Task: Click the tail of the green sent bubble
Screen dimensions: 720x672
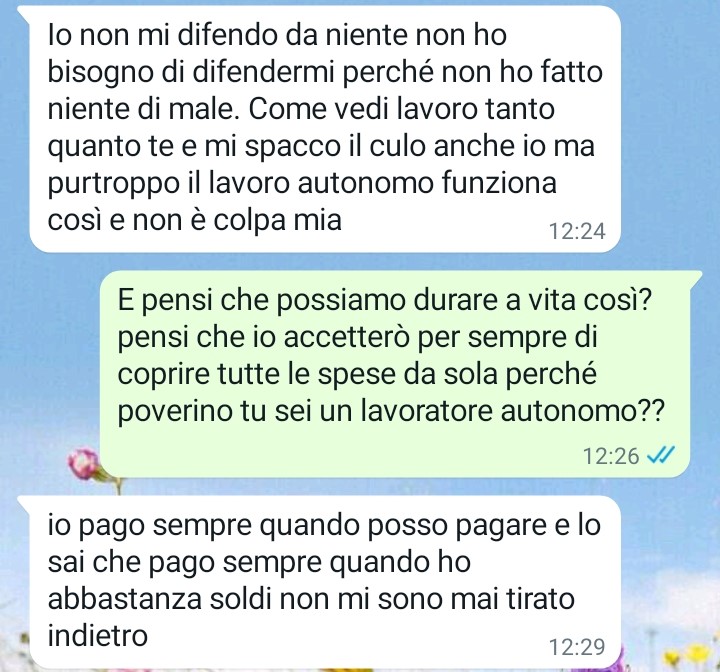Action: (x=696, y=279)
